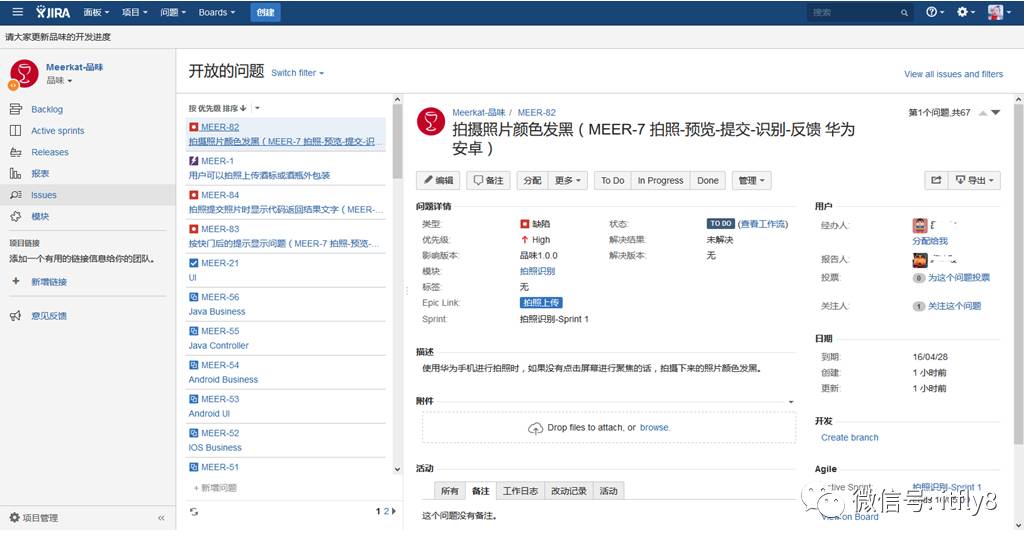Click the search magnifier icon
1031x549 pixels.
[x=904, y=12]
